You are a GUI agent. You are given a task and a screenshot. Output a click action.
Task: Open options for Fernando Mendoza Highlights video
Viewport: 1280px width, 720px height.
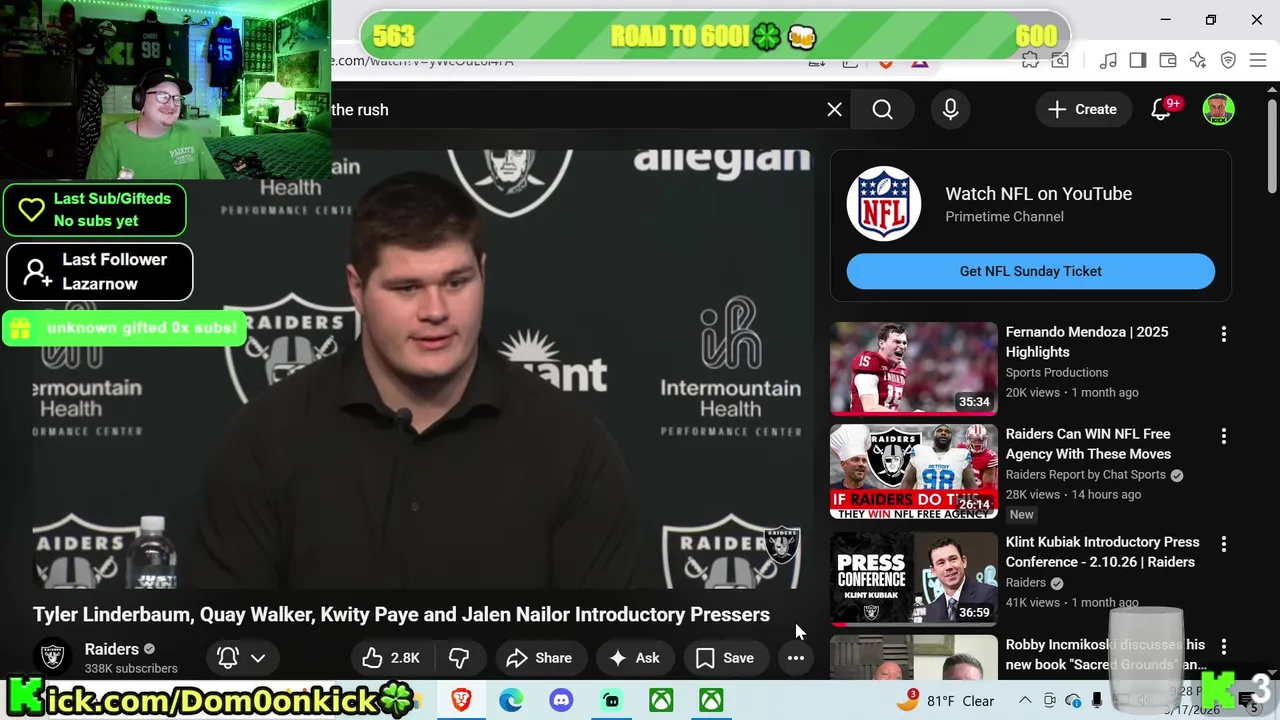click(x=1223, y=334)
